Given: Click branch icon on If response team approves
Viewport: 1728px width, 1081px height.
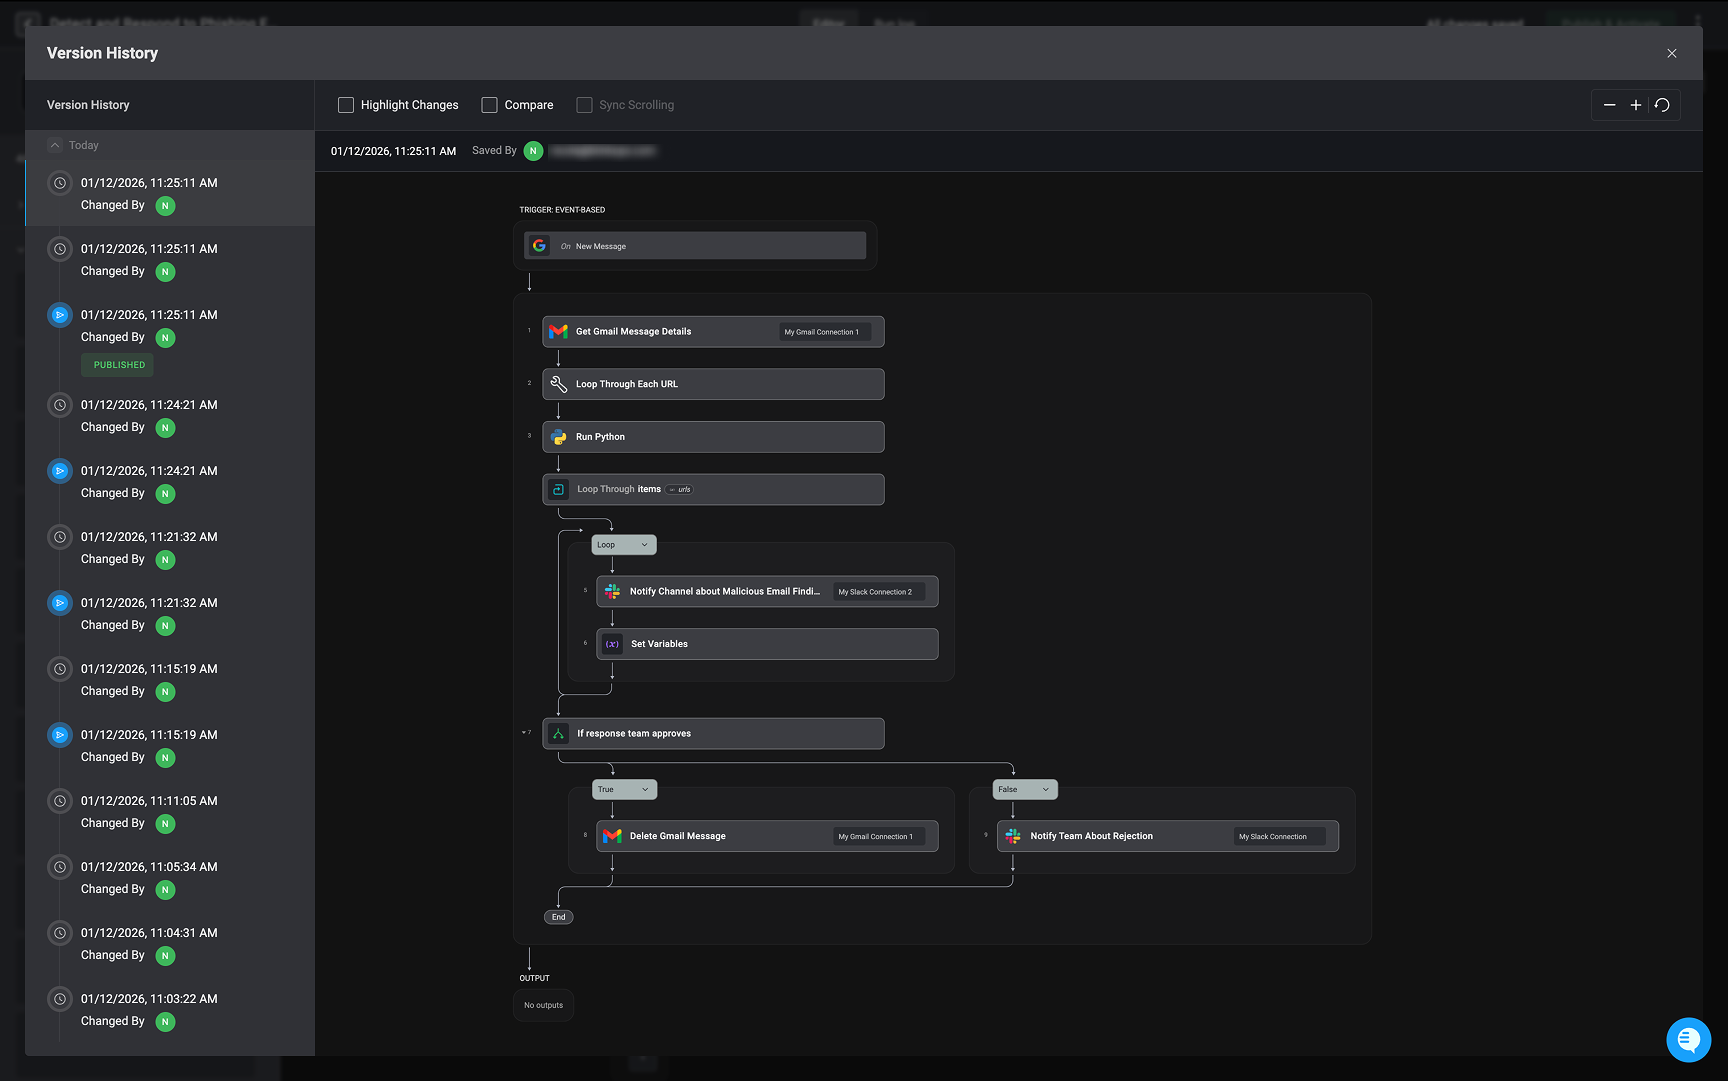Looking at the screenshot, I should (x=559, y=733).
